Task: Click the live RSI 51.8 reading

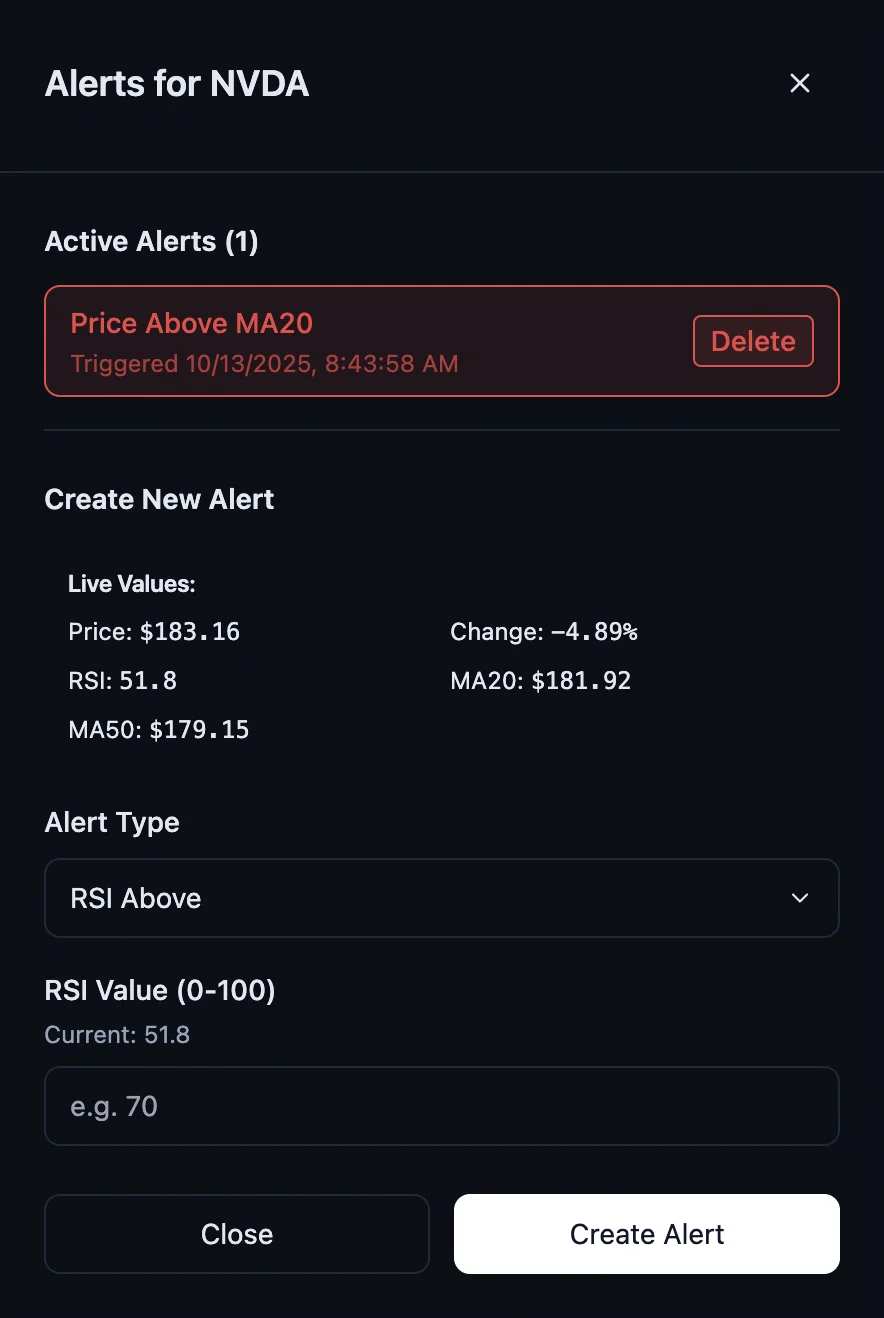Action: [147, 681]
